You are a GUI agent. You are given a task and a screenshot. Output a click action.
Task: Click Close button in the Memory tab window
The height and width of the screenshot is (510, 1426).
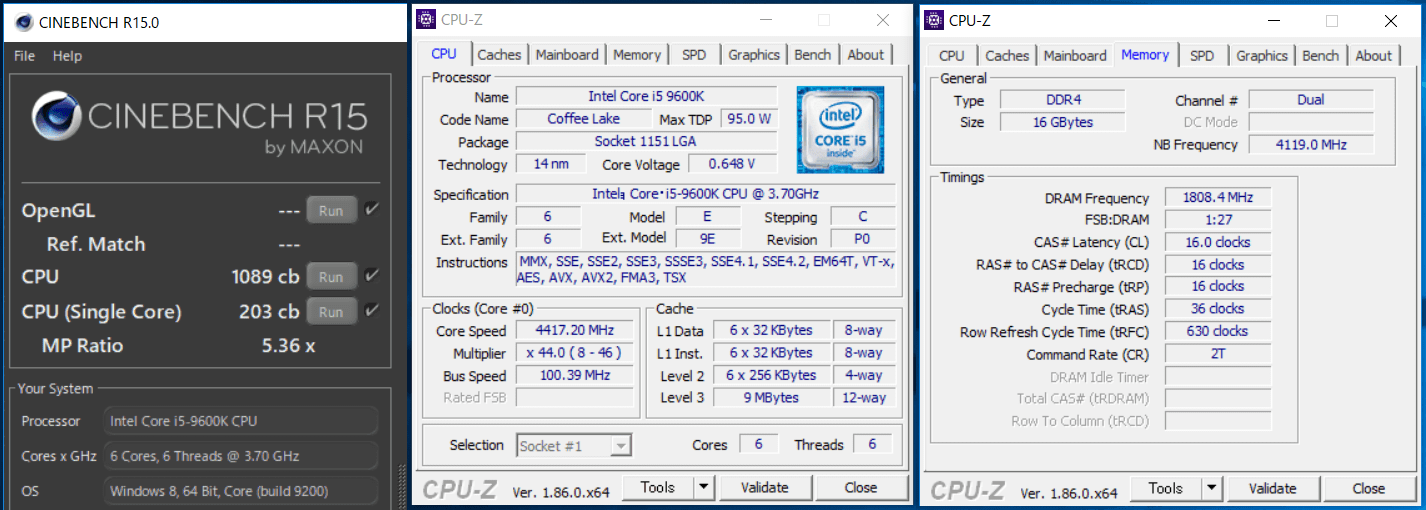(1369, 488)
